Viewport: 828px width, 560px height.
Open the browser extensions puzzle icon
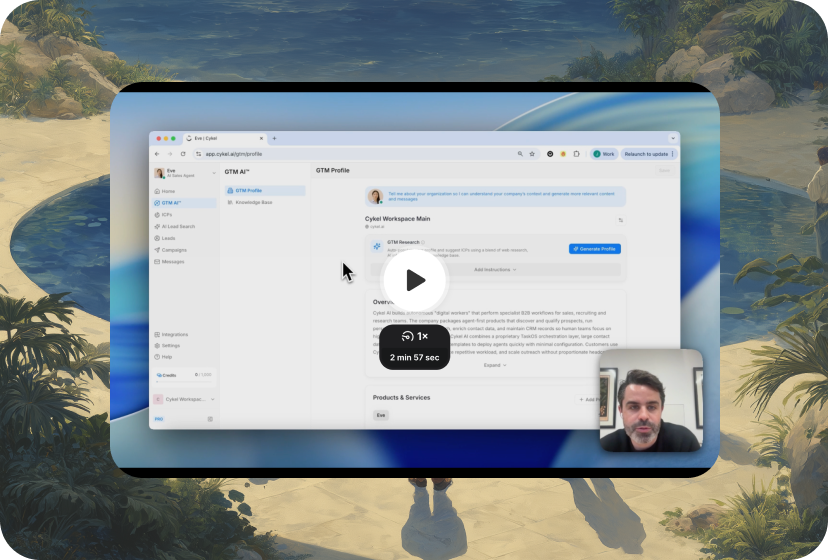pyautogui.click(x=576, y=154)
